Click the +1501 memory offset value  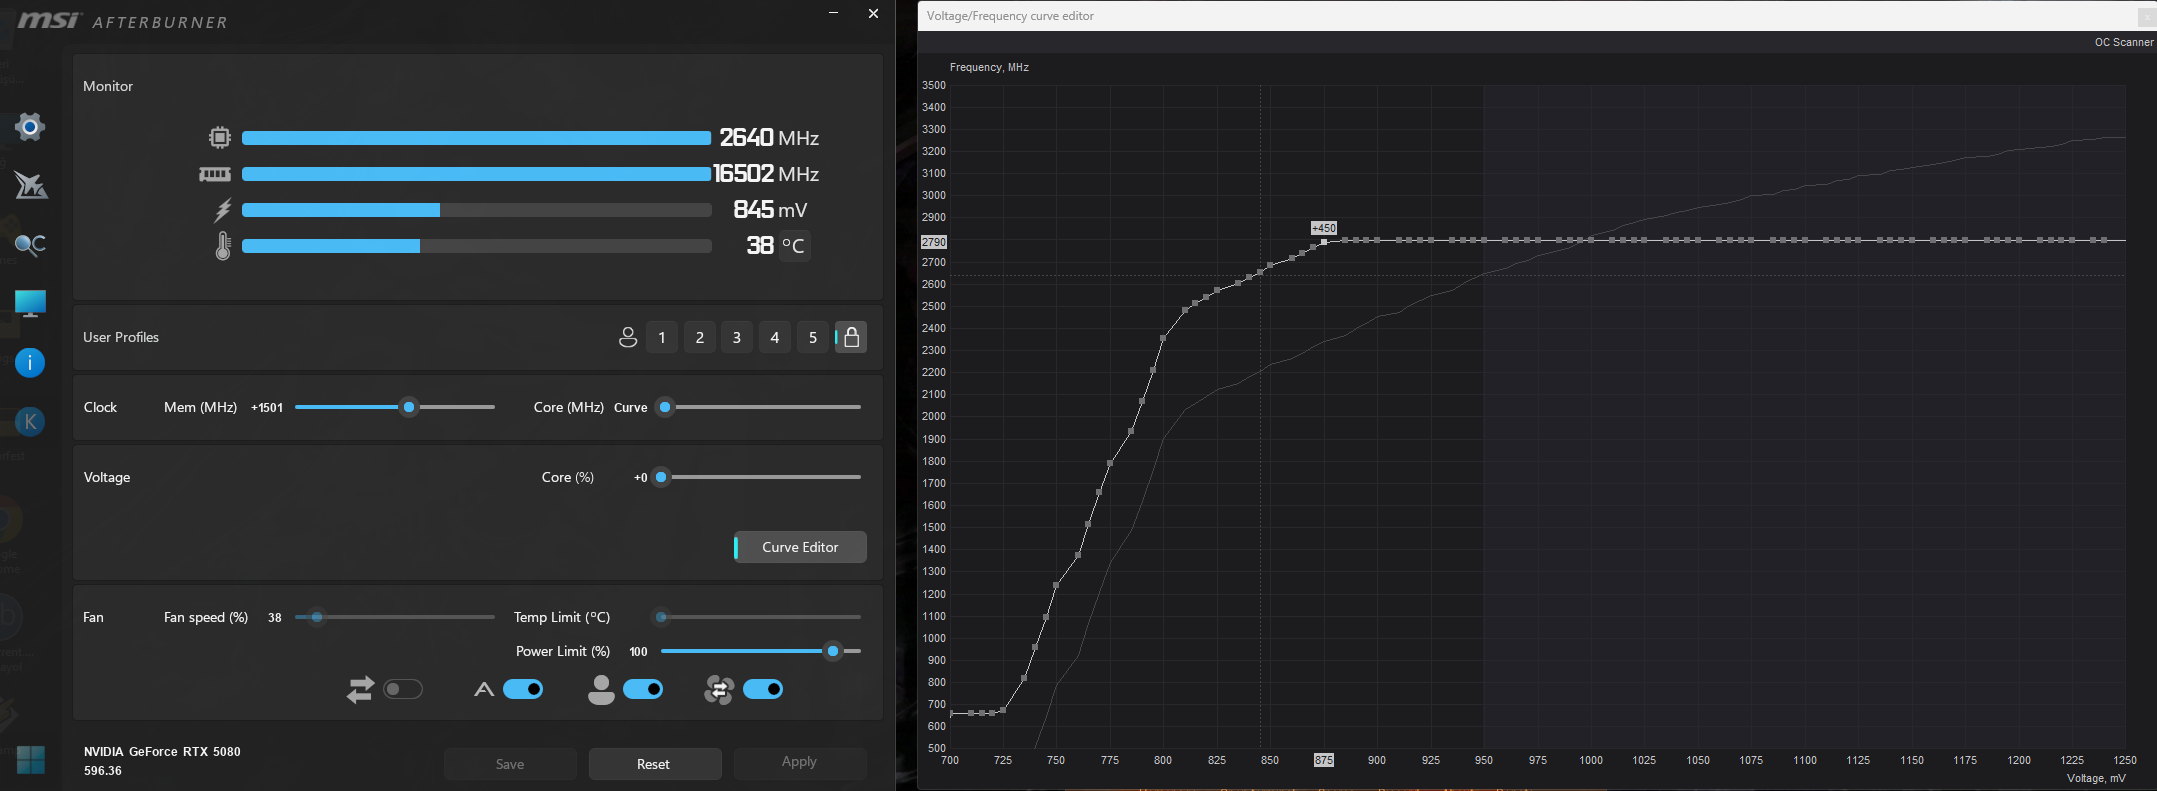267,408
